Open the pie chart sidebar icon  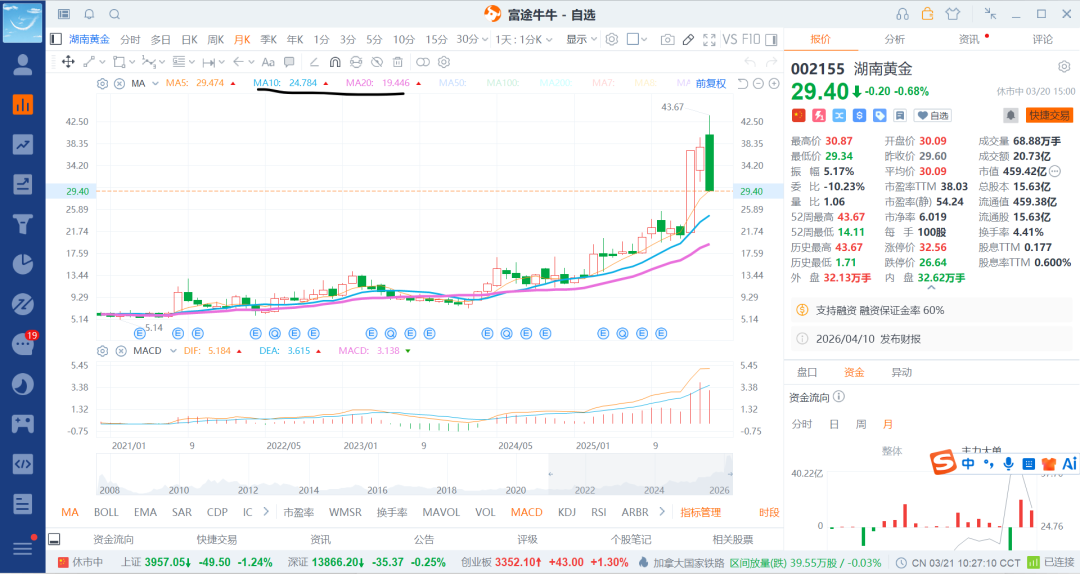click(x=23, y=264)
